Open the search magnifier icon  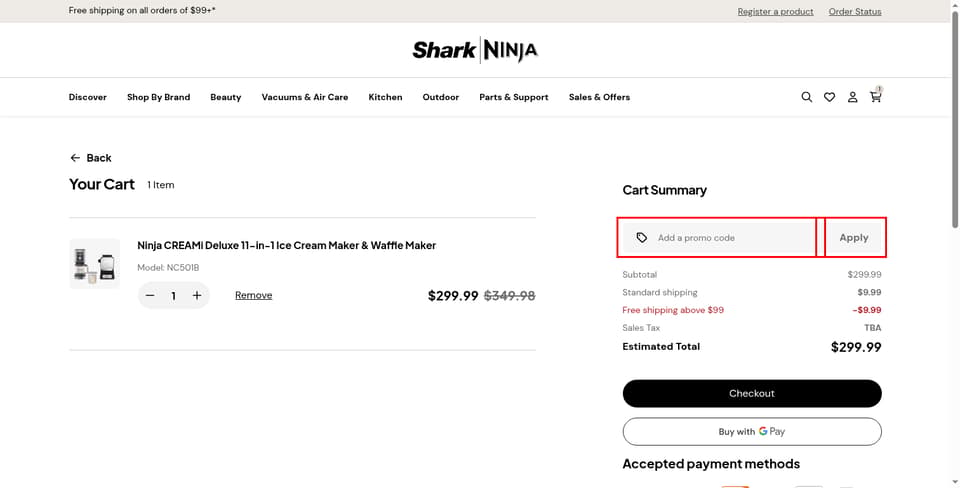(x=806, y=97)
